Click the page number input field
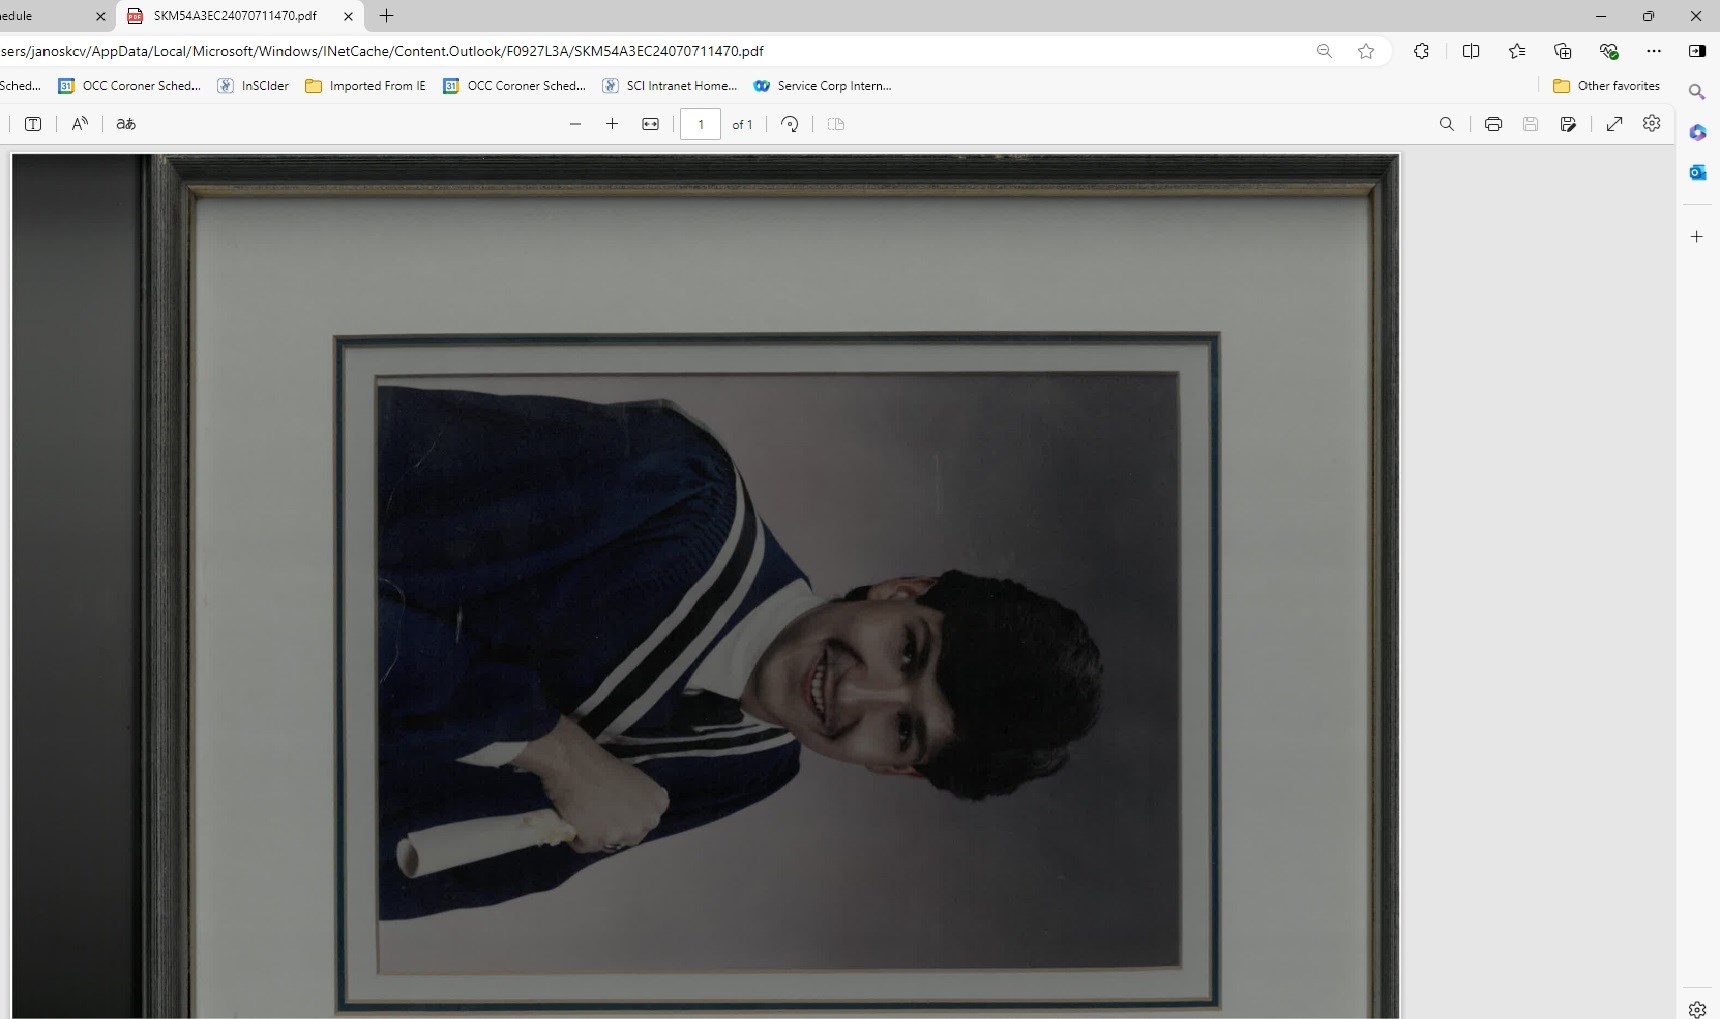Viewport: 1720px width, 1019px height. [700, 124]
